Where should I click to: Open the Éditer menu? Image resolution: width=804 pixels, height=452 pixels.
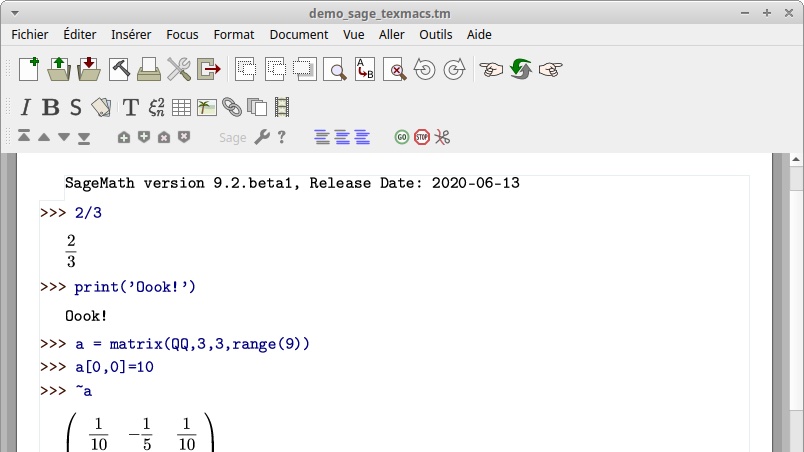pos(79,35)
